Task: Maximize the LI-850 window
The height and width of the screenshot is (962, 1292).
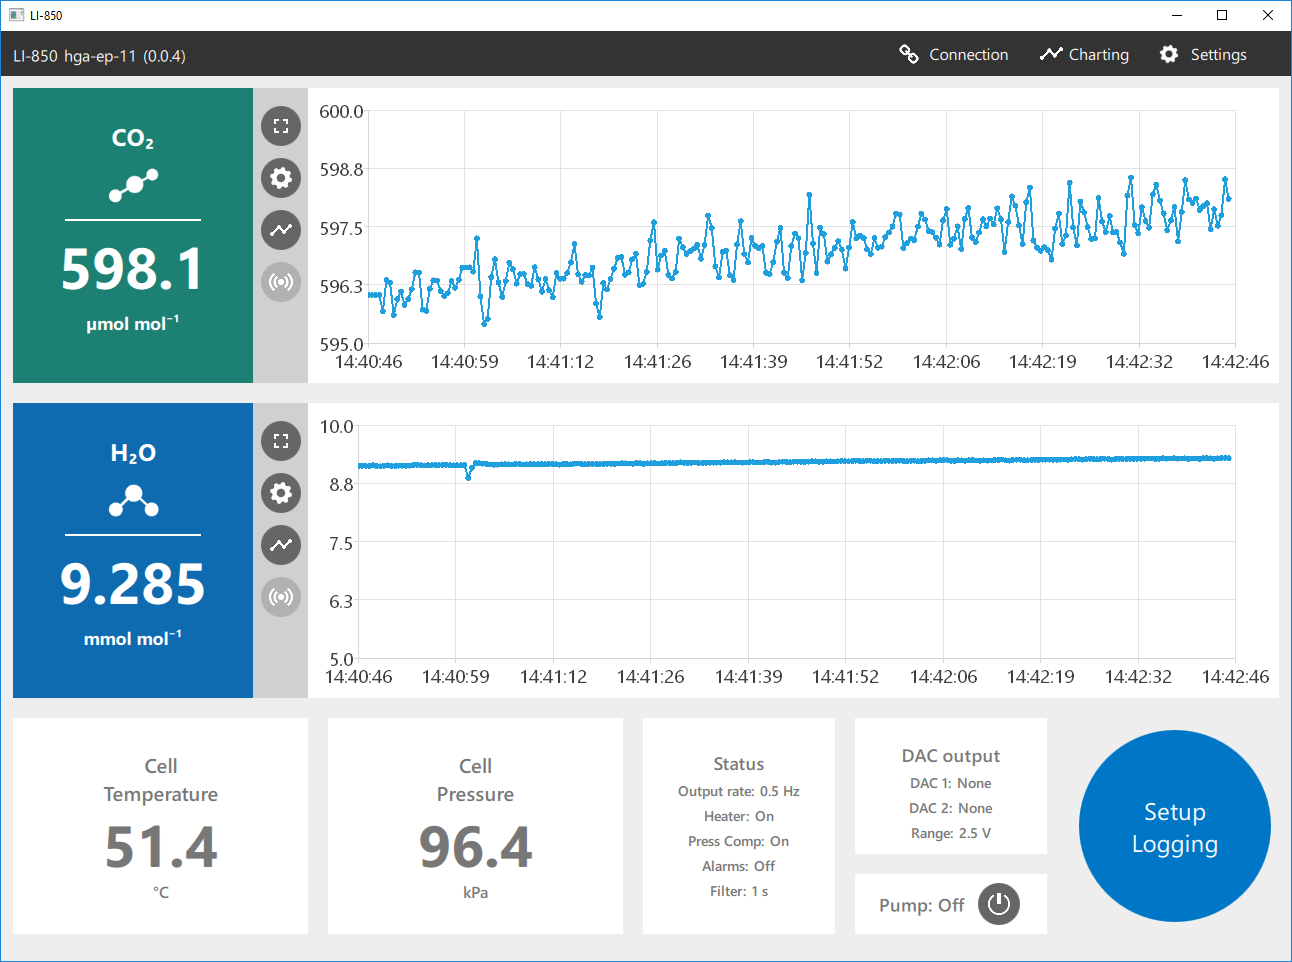Action: tap(1222, 15)
